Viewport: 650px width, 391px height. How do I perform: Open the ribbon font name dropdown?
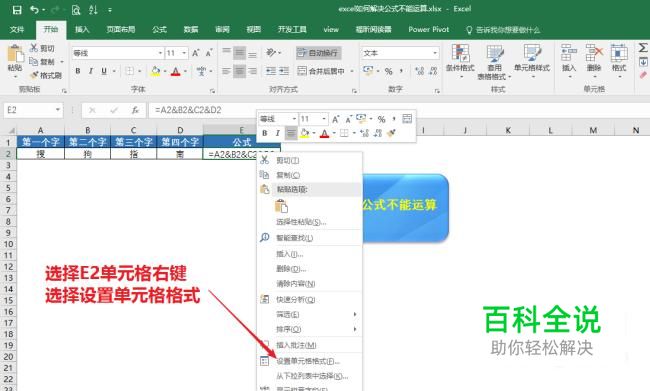(x=160, y=53)
